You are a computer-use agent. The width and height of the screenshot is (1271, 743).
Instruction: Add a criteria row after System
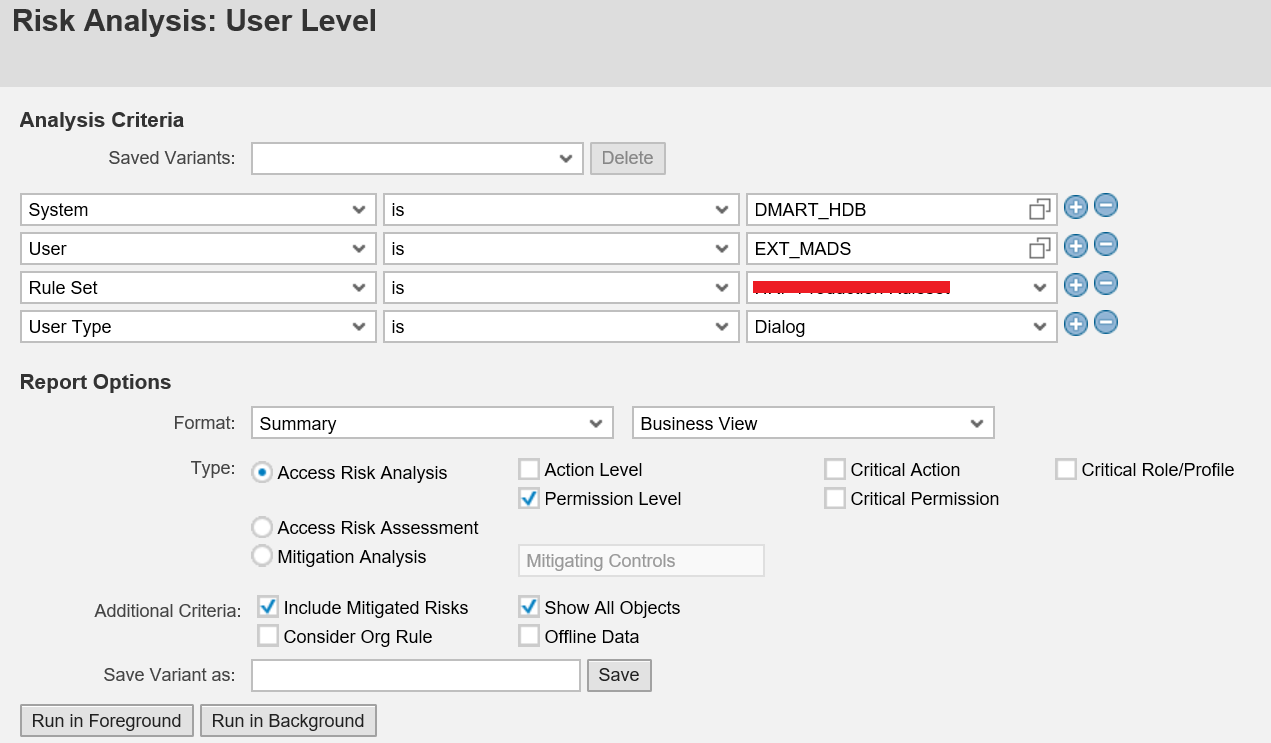(x=1076, y=207)
